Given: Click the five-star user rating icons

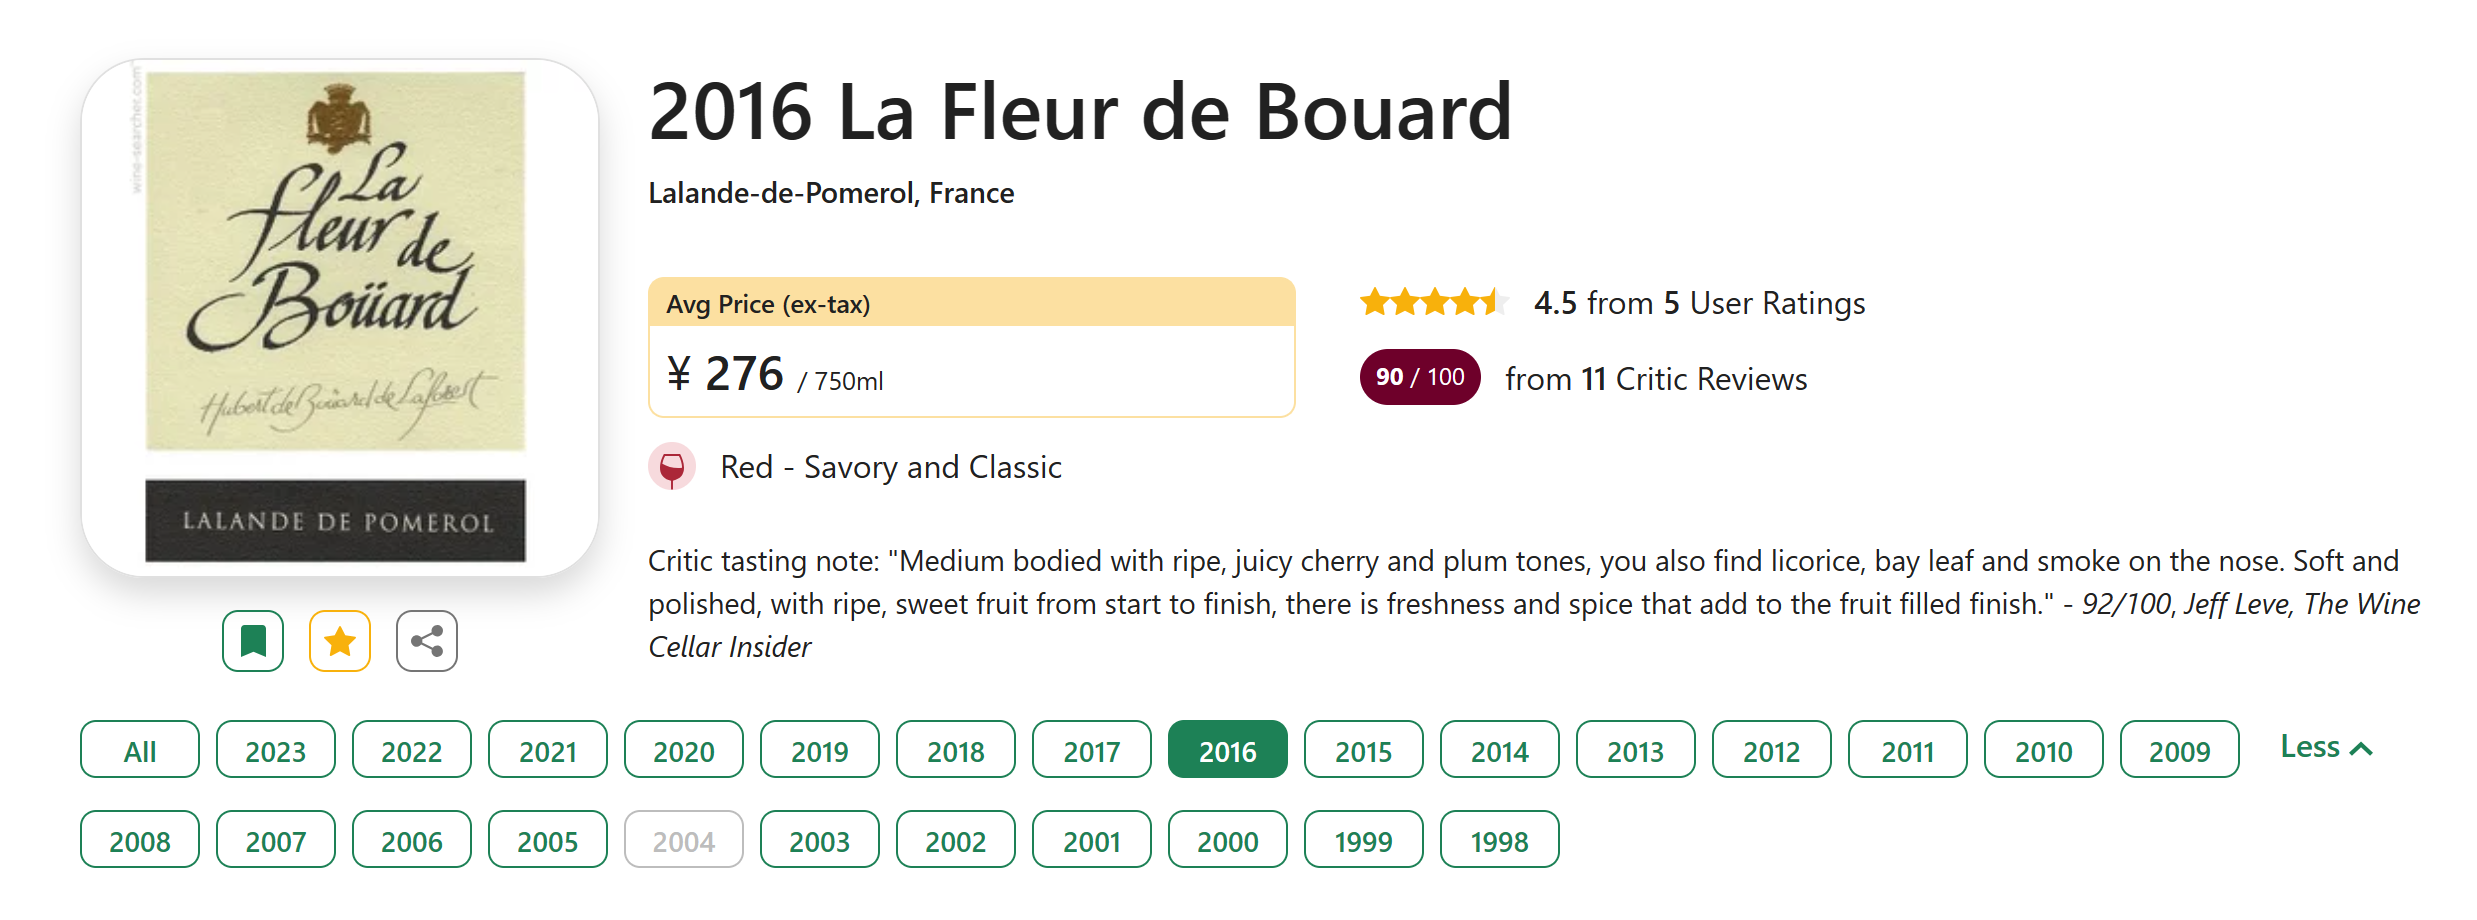Looking at the screenshot, I should pyautogui.click(x=1433, y=302).
